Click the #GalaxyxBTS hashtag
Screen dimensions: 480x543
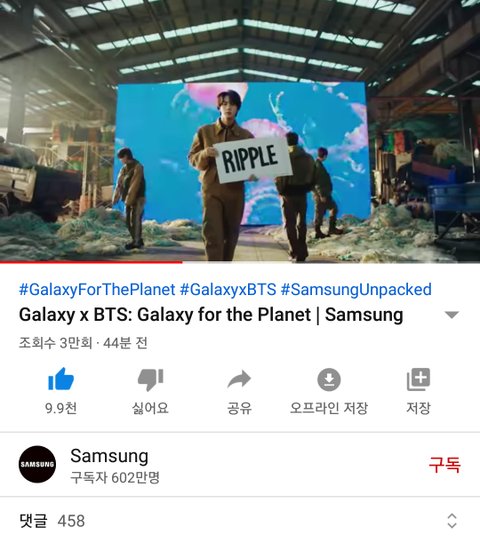tap(228, 290)
